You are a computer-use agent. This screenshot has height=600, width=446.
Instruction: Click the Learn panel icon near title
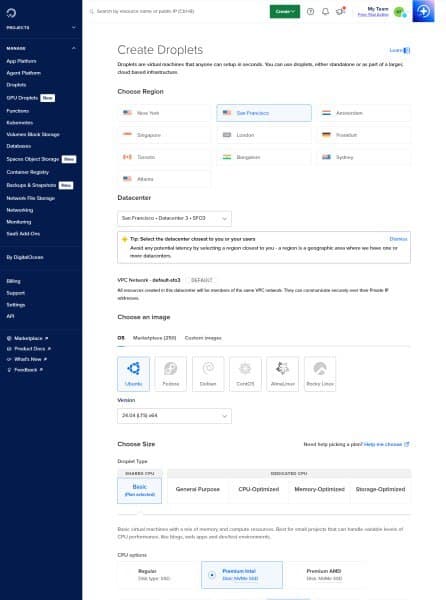(407, 50)
